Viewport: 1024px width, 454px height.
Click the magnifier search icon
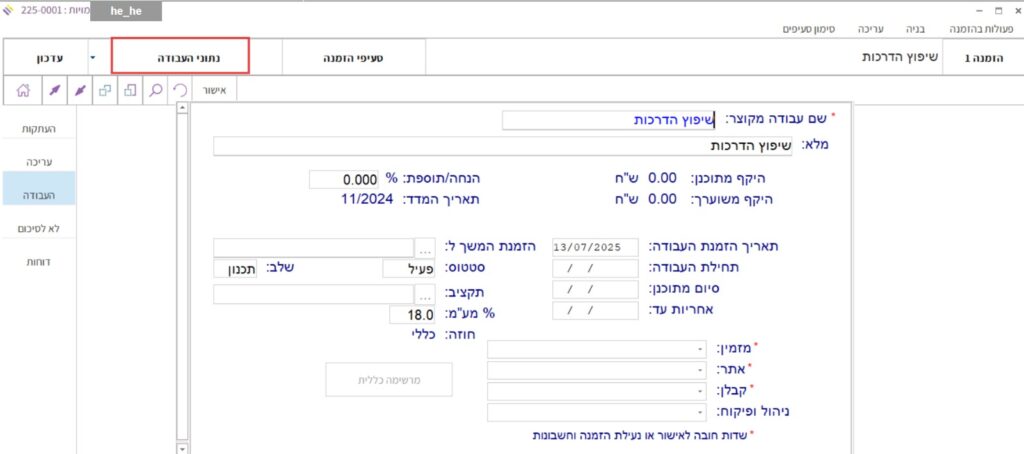[156, 90]
